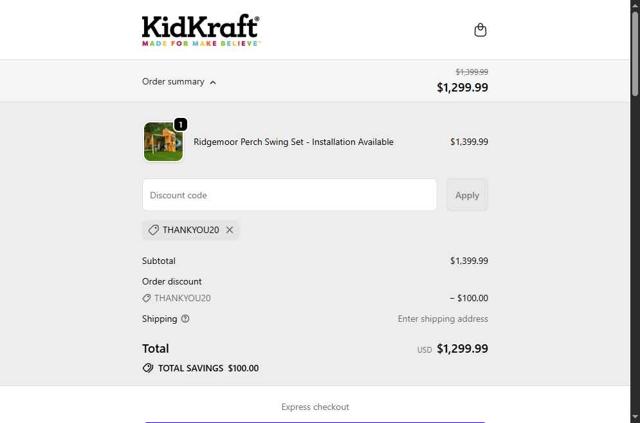Click the tag icon under Order discount

[x=147, y=298]
